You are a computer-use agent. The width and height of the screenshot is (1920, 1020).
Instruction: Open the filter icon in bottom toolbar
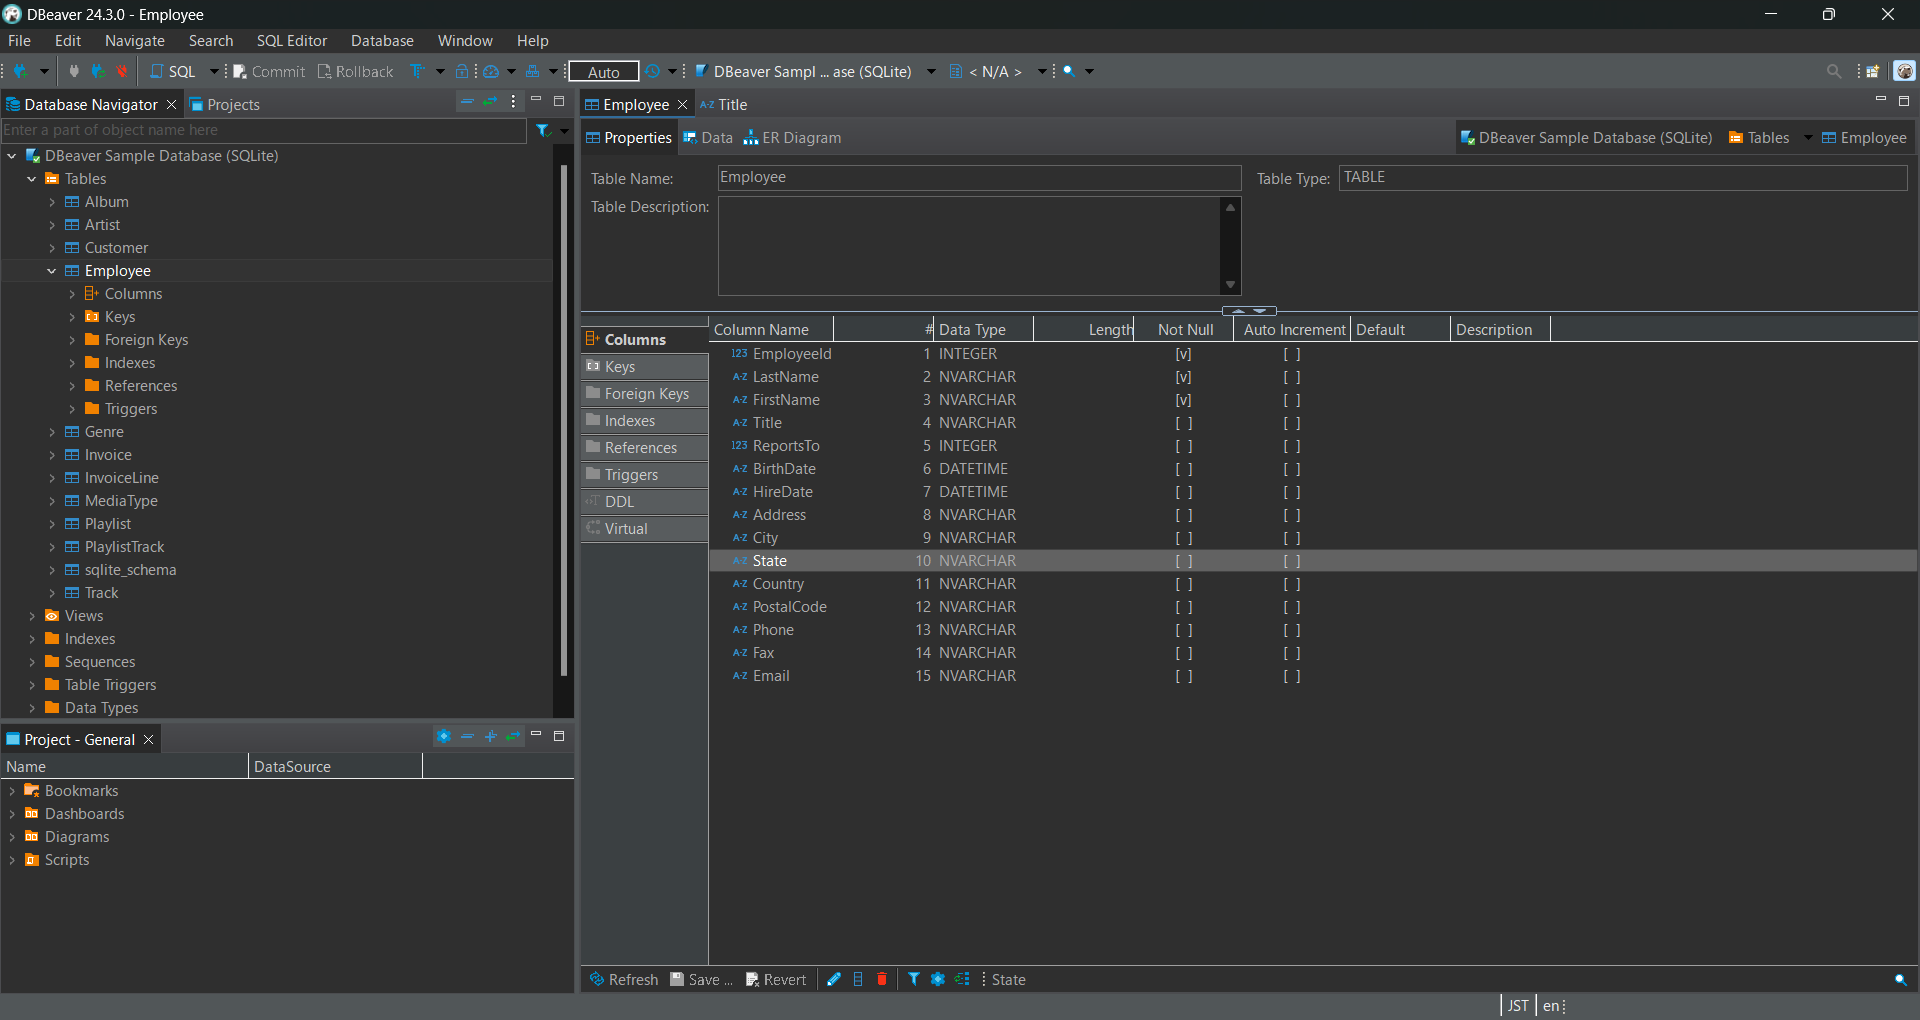point(915,980)
